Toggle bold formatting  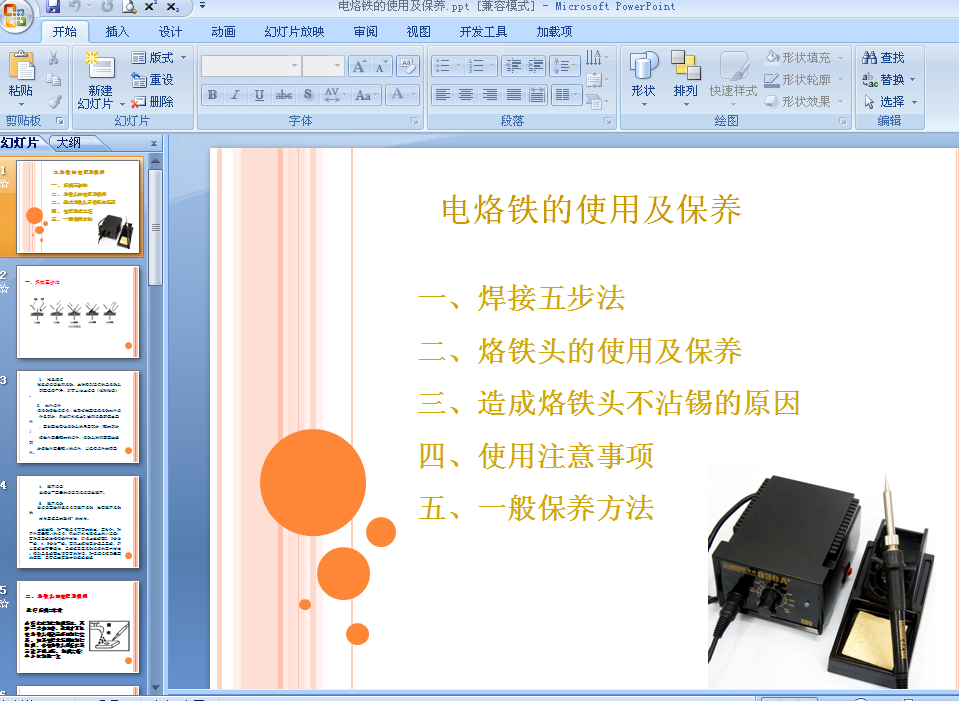pyautogui.click(x=212, y=95)
